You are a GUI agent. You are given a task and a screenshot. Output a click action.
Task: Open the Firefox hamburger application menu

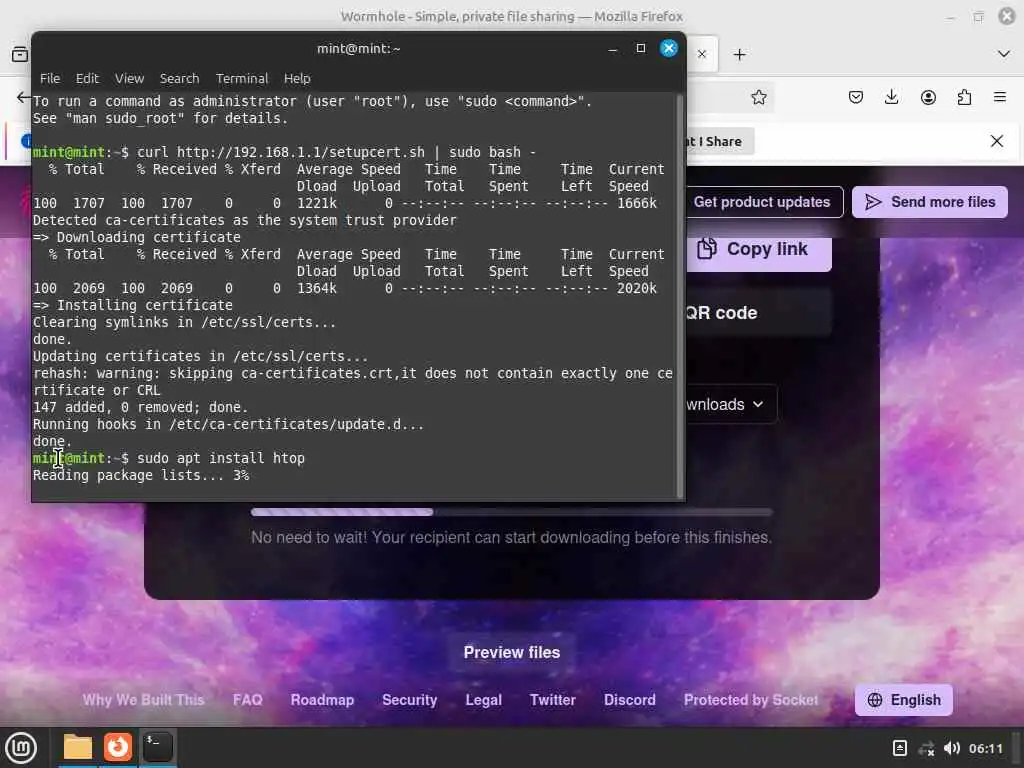[1000, 97]
